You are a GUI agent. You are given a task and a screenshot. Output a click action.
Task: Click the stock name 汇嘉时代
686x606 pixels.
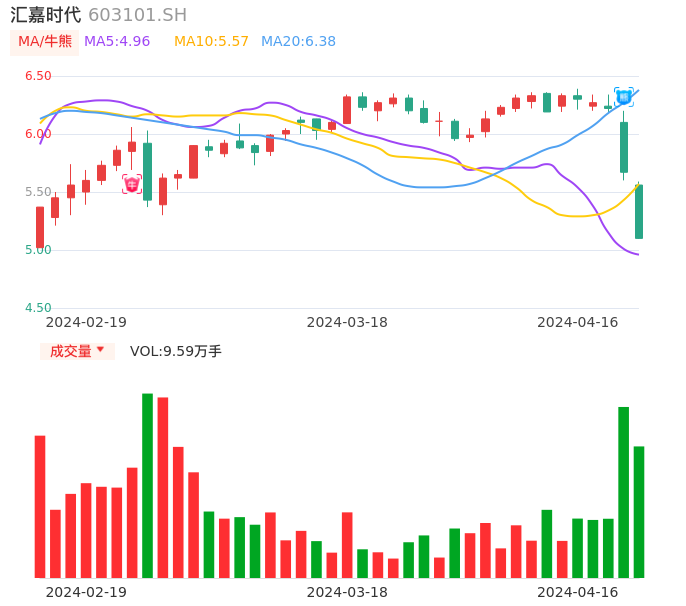coord(46,15)
